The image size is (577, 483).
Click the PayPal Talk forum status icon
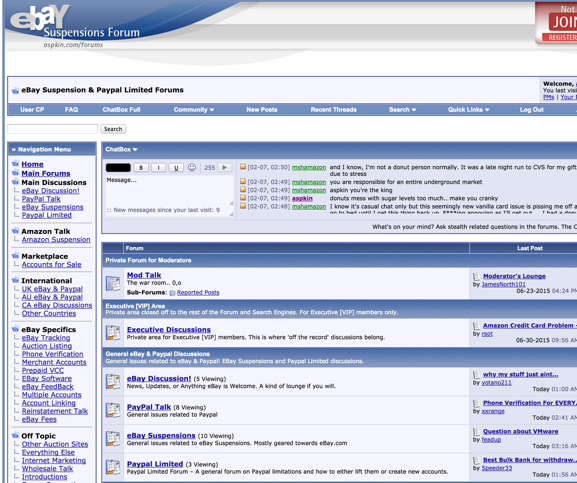113,410
